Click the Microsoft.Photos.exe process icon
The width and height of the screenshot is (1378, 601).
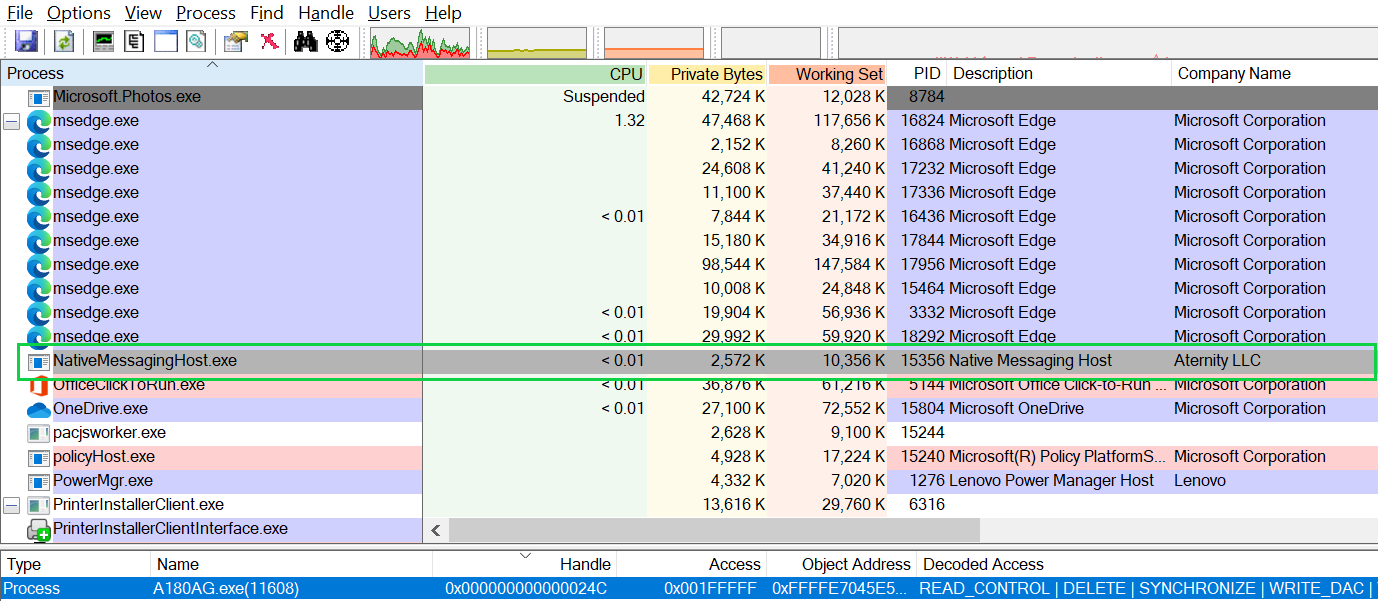coord(39,97)
